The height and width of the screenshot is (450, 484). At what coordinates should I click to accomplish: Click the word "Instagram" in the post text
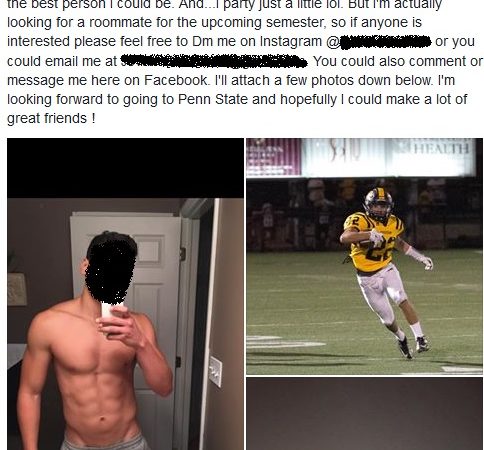(291, 42)
